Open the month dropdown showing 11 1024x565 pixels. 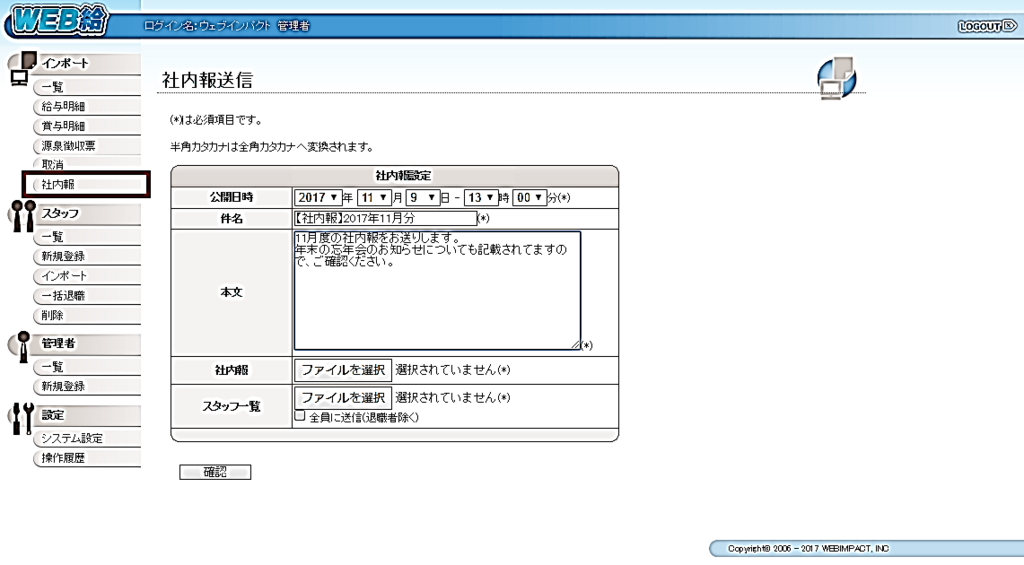click(x=374, y=197)
